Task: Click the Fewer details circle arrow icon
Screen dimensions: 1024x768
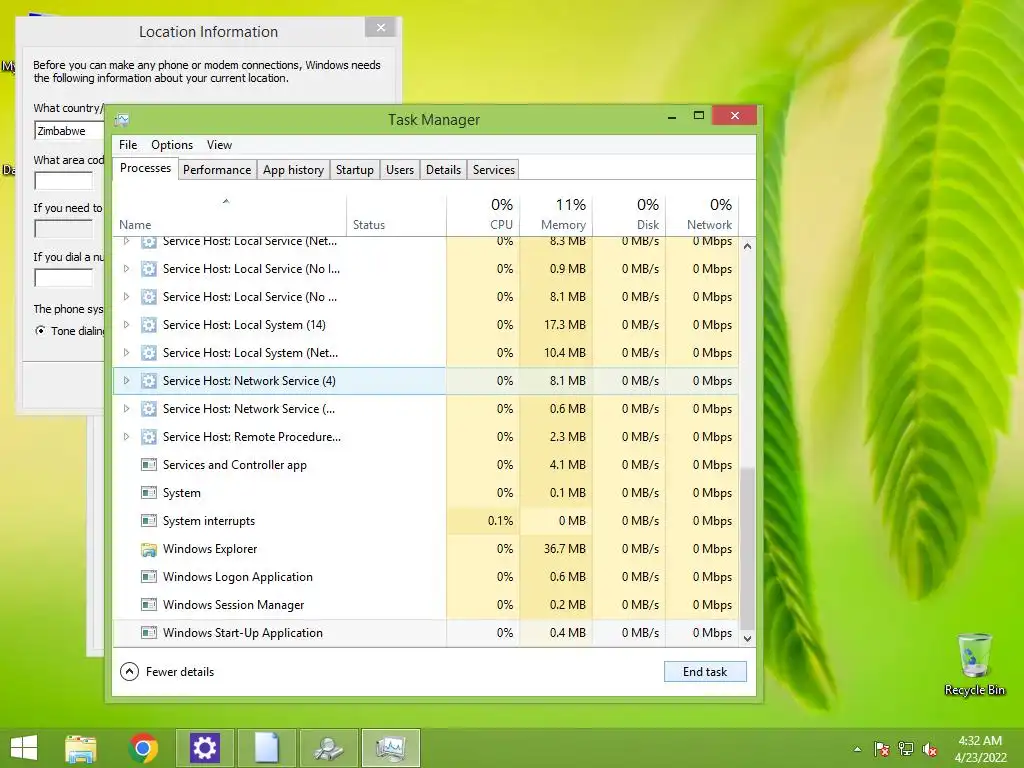Action: coord(129,671)
